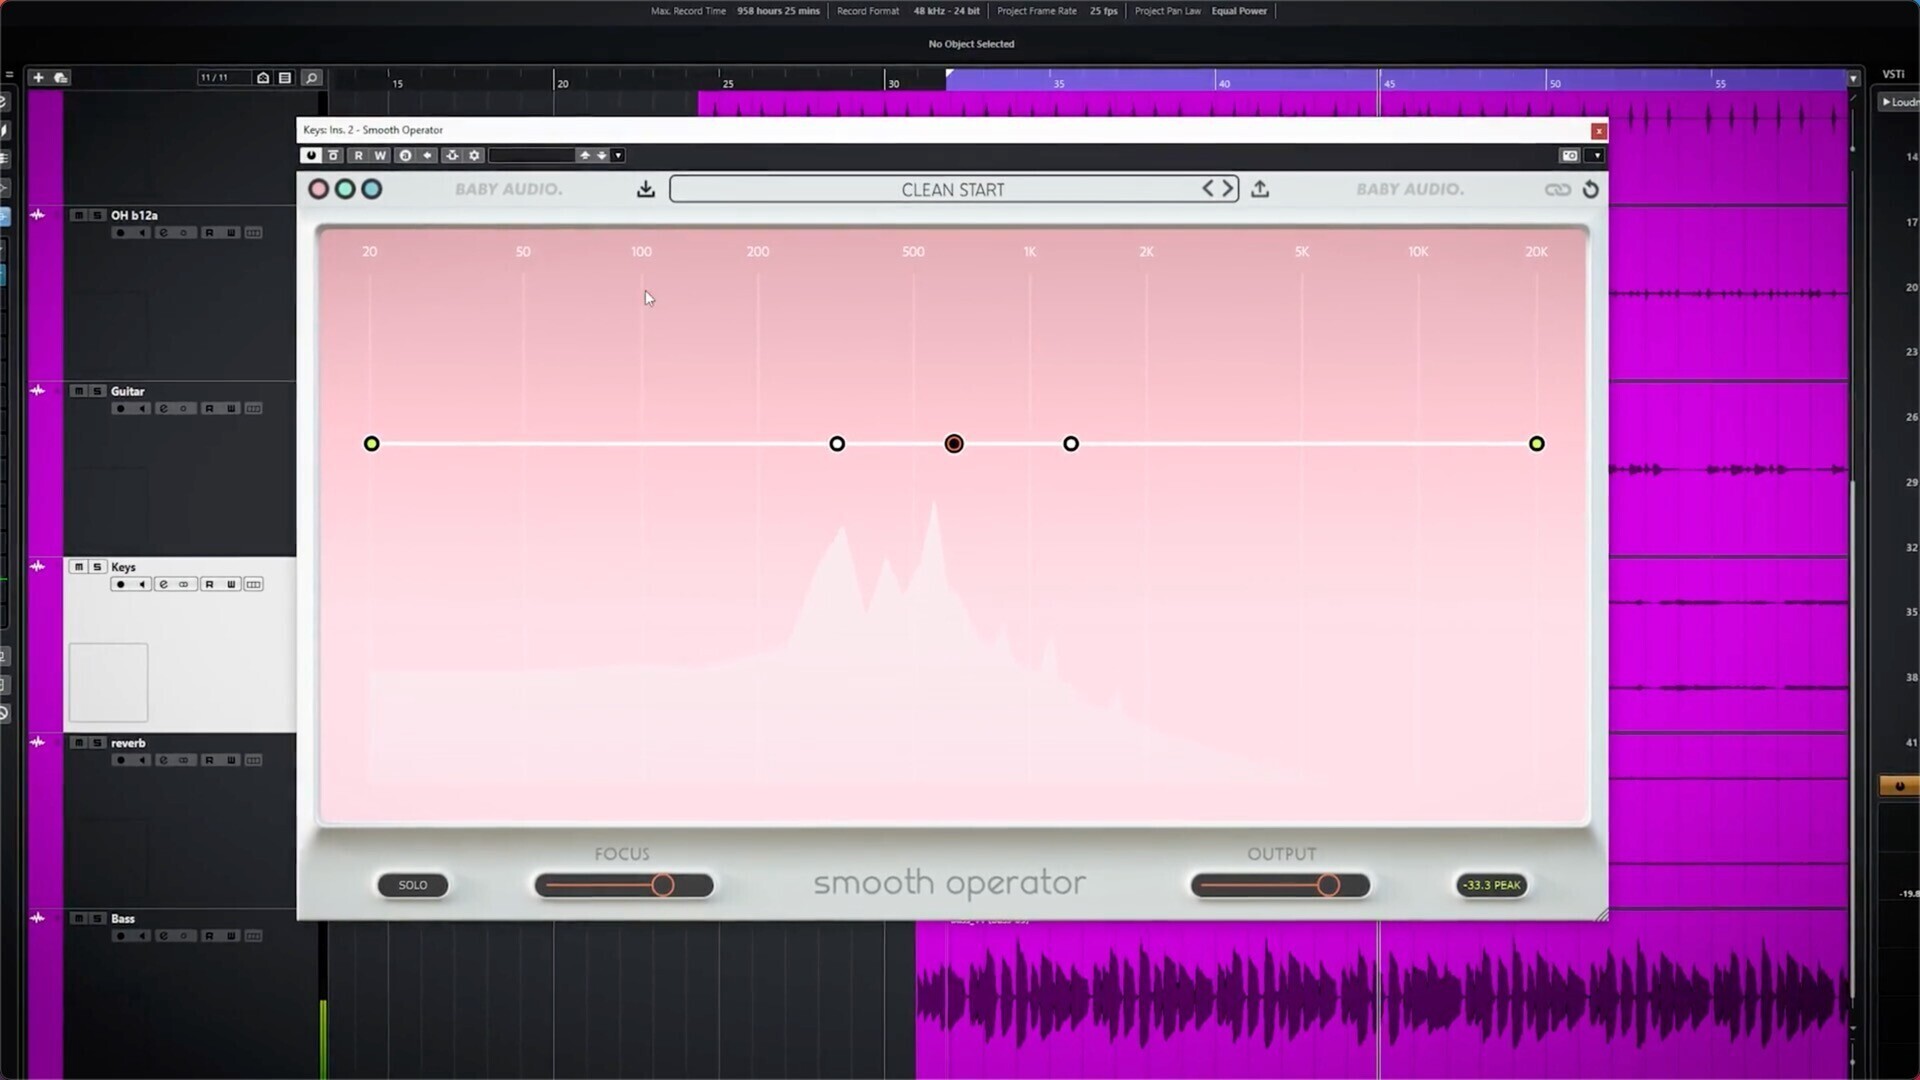1920x1080 pixels.
Task: Select the blue color theme circle
Action: (372, 189)
